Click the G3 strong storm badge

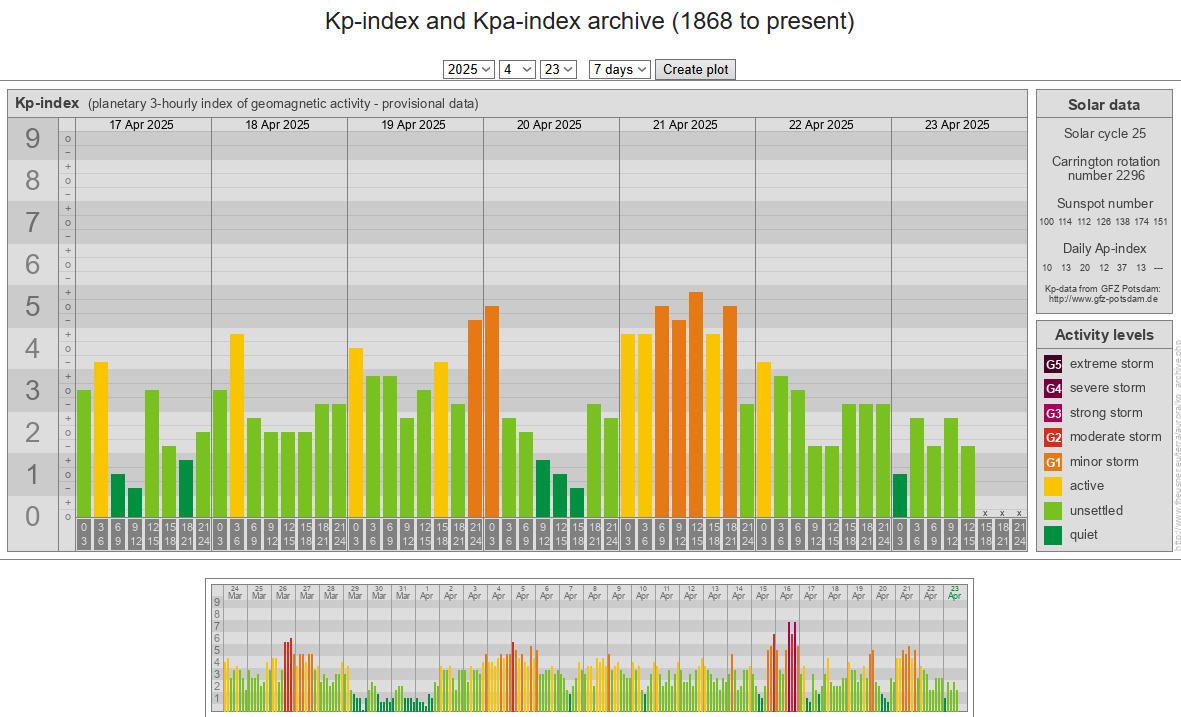pos(1053,413)
